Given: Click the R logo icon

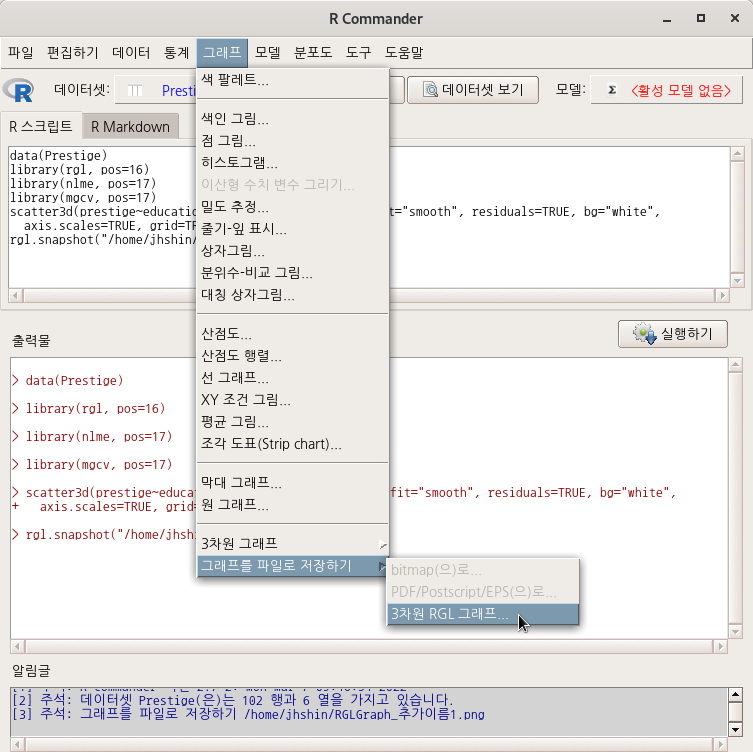Looking at the screenshot, I should 18,90.
